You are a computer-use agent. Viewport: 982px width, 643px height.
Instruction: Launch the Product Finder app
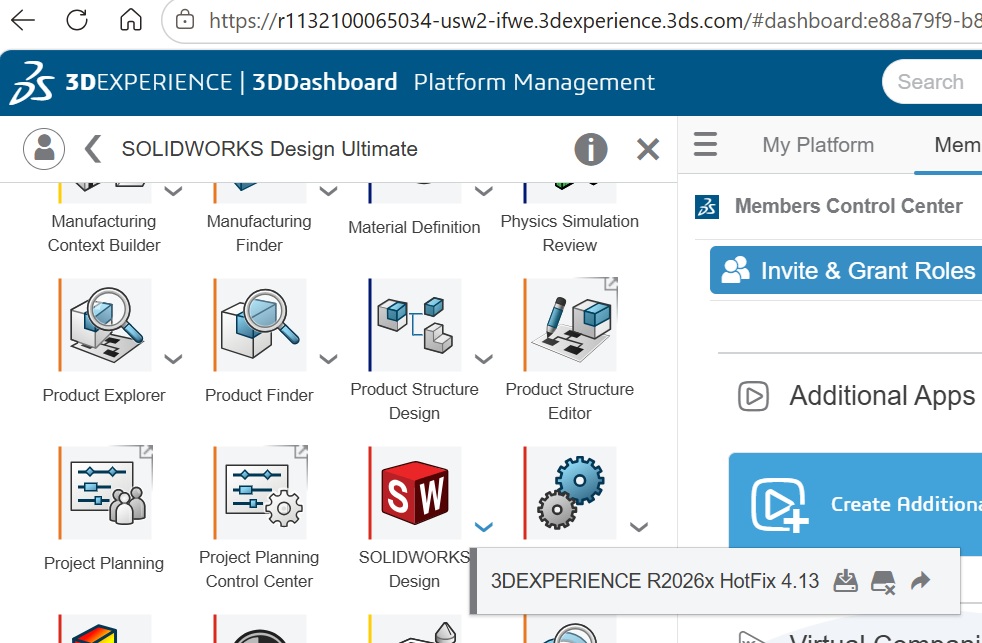tap(260, 325)
